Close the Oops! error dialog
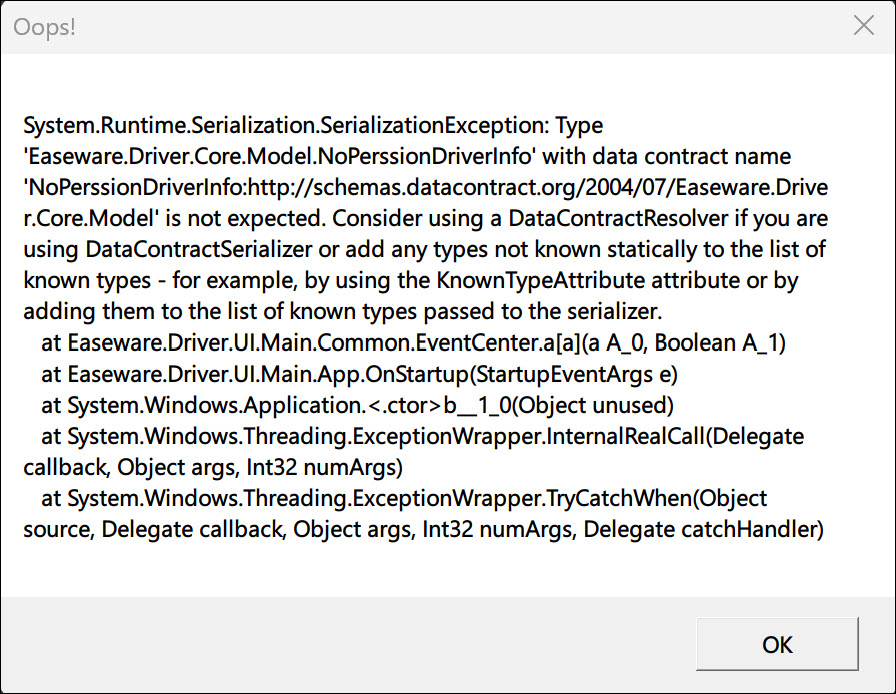 click(863, 26)
